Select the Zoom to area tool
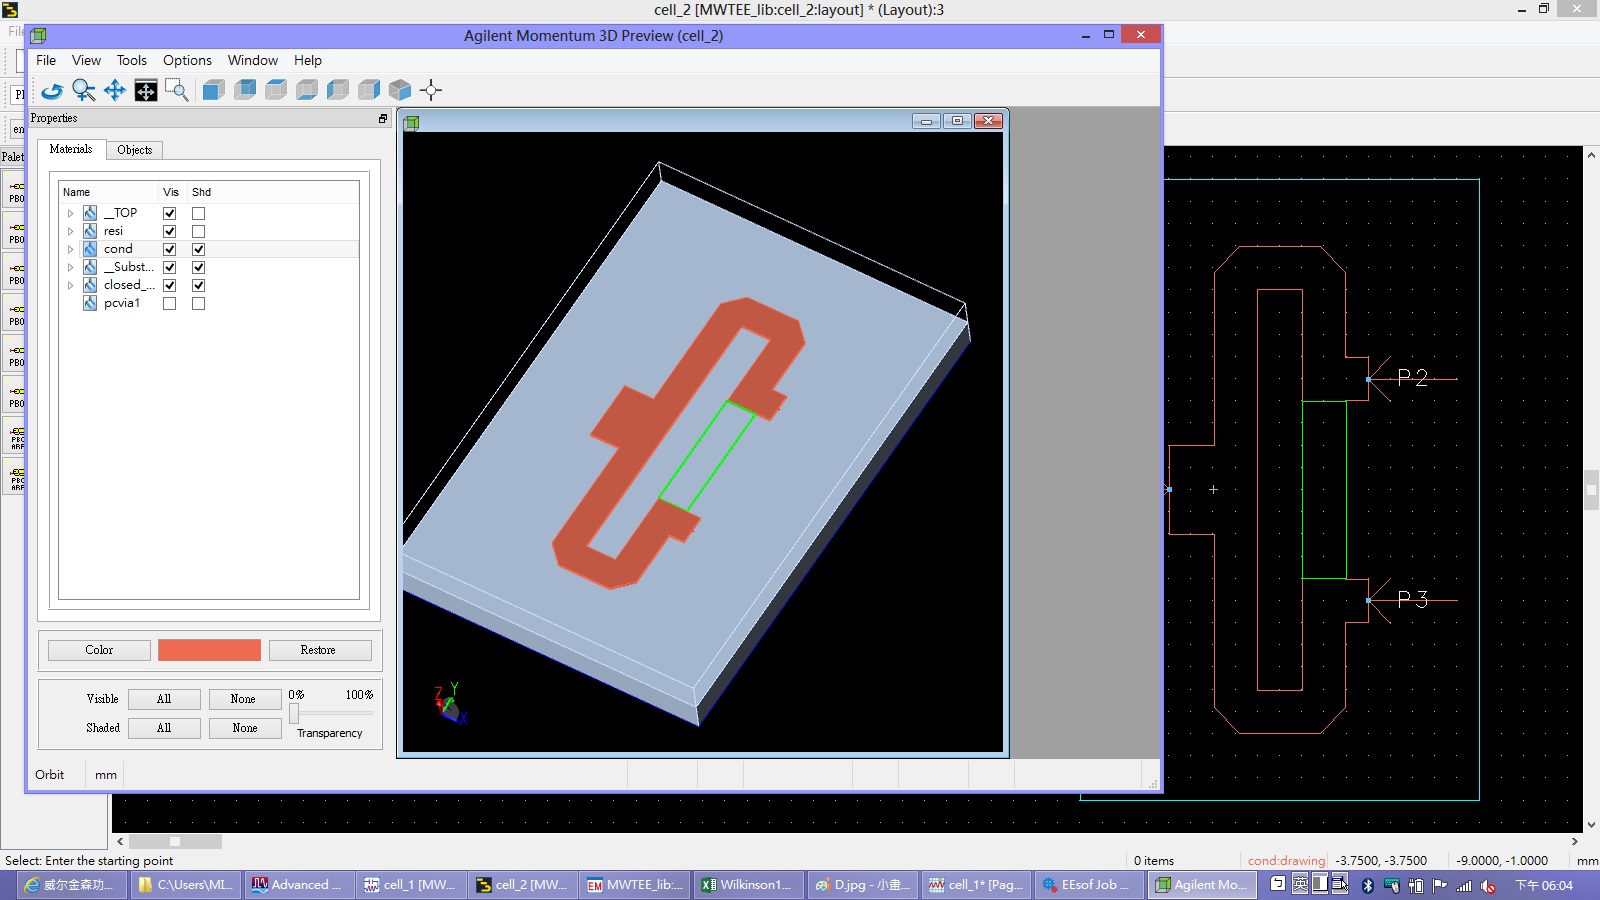 click(x=177, y=90)
